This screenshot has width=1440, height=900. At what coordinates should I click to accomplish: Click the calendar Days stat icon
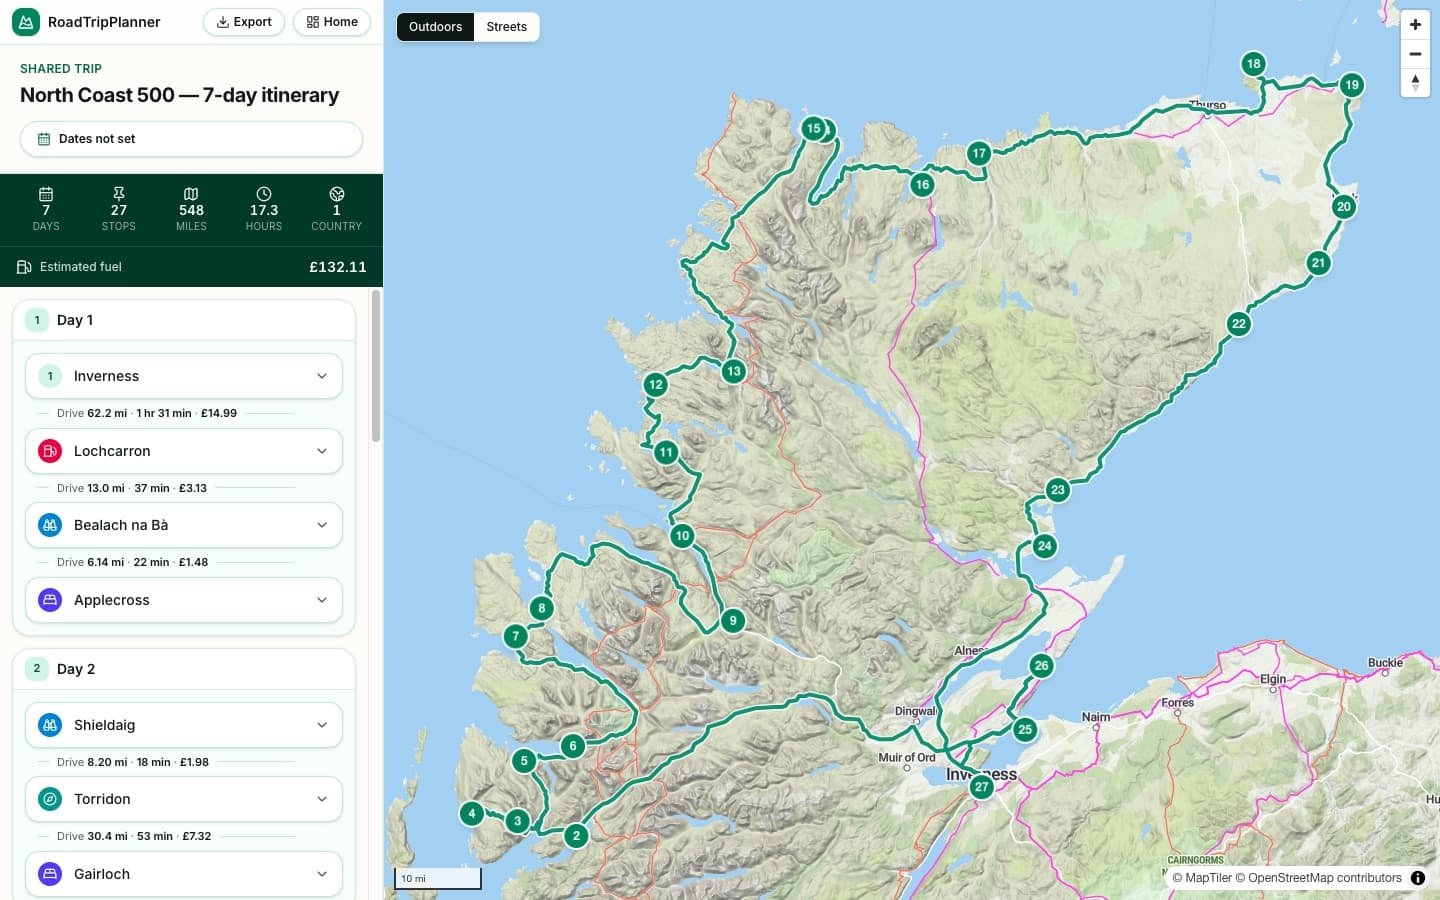coord(46,194)
